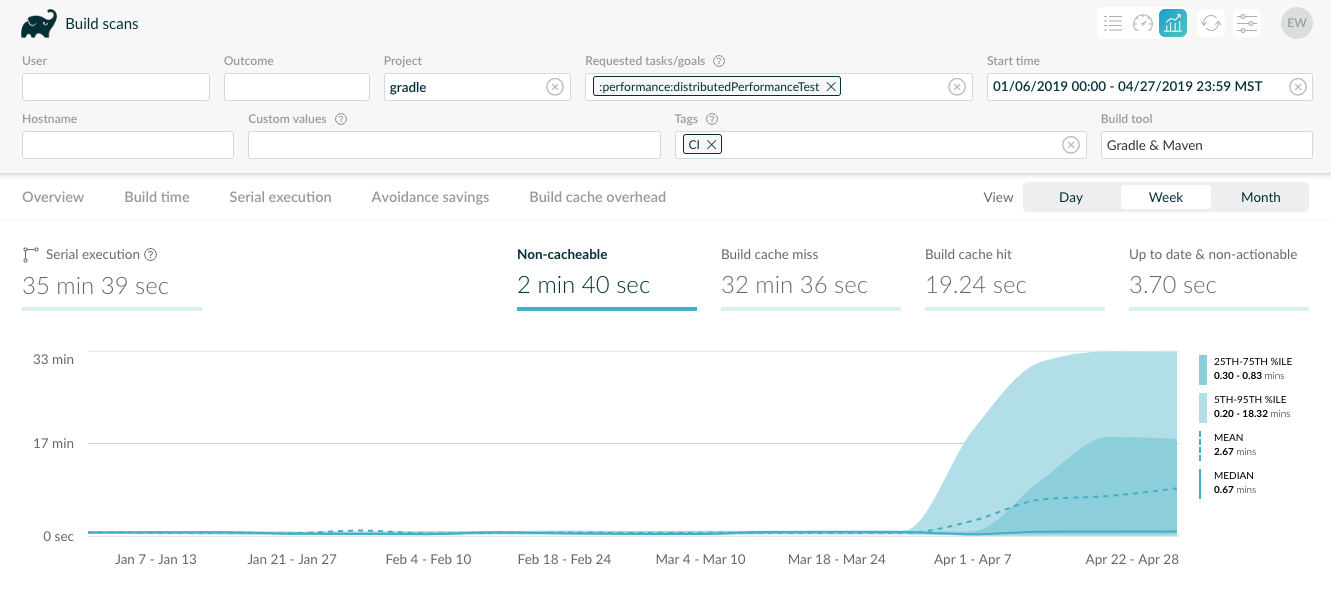Open the Build tool dropdown
1331x604 pixels.
click(x=1206, y=145)
